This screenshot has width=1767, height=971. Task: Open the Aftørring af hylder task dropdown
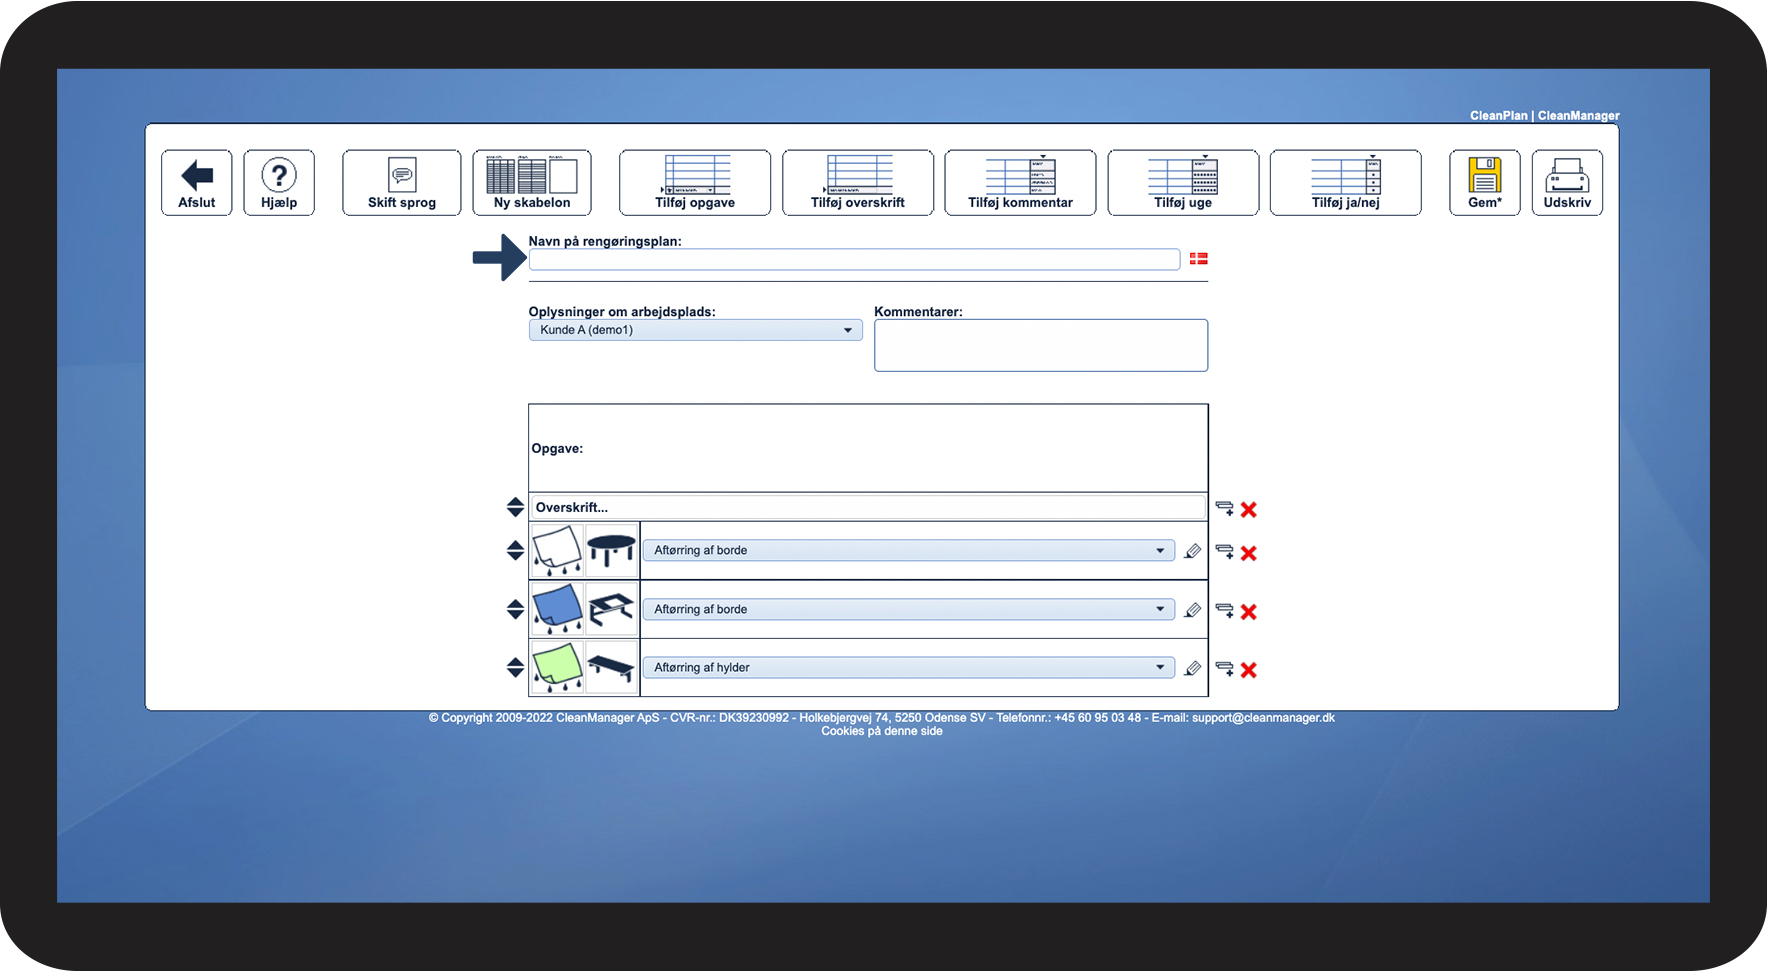[x=909, y=667]
